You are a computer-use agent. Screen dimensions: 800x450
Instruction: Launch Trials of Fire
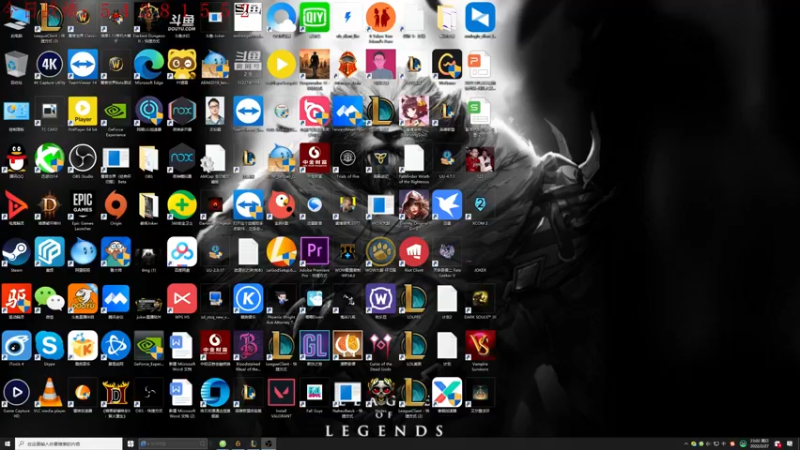click(x=347, y=158)
